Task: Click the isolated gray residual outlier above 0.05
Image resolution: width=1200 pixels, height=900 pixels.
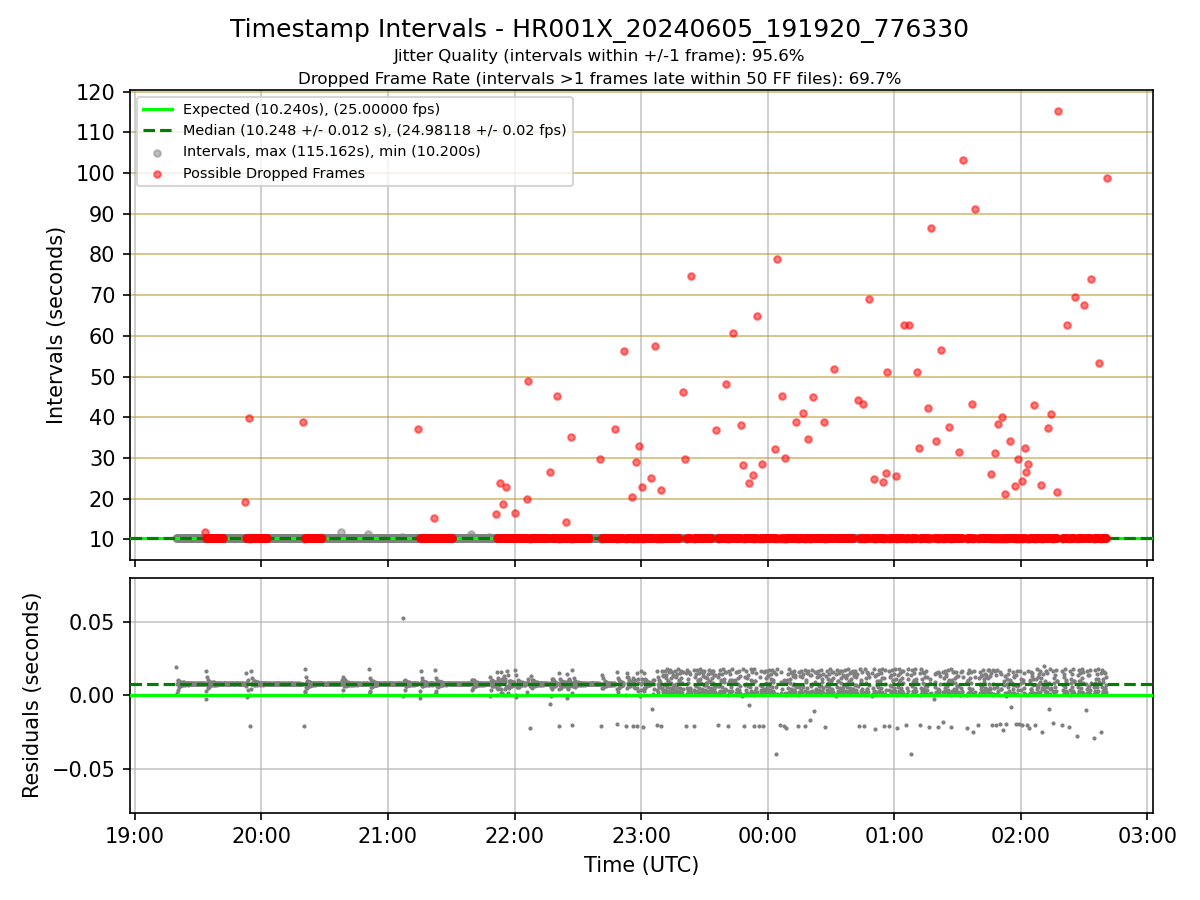Action: click(403, 618)
